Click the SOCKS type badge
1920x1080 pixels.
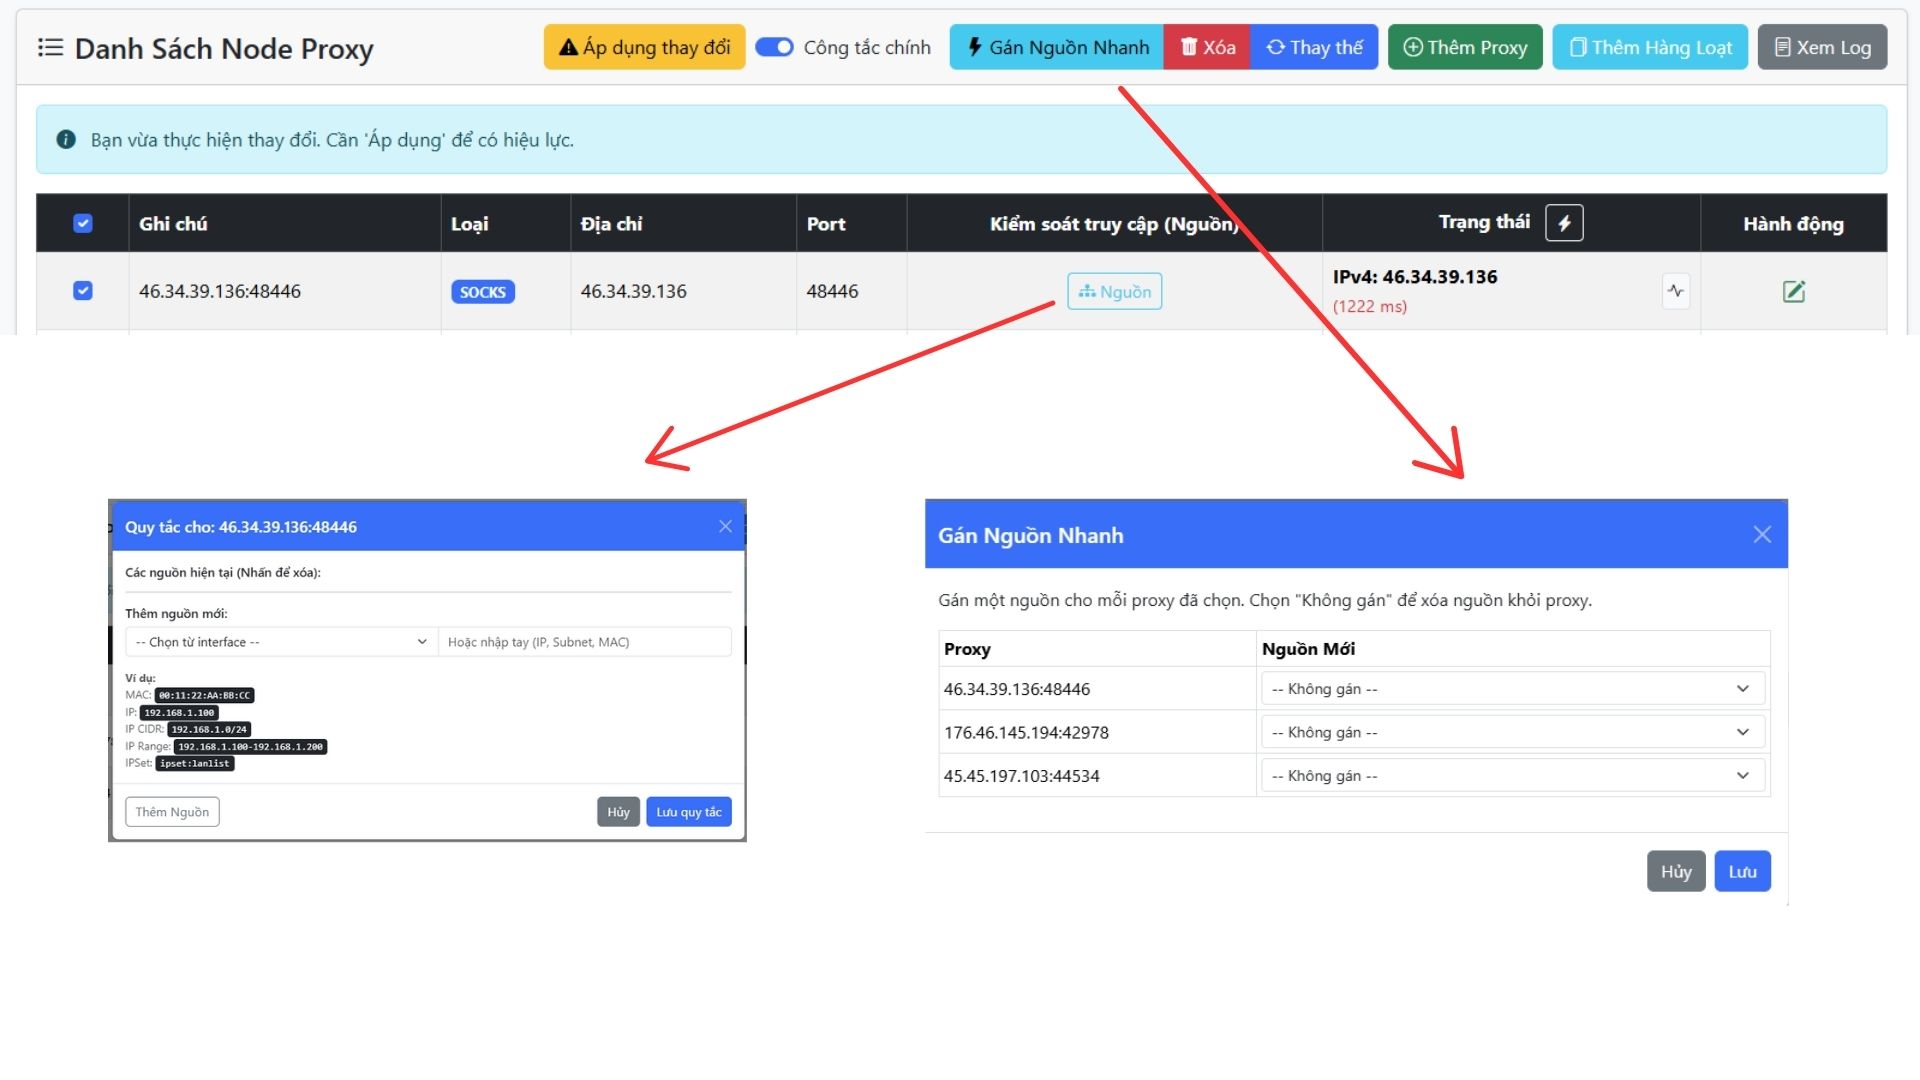(x=483, y=292)
